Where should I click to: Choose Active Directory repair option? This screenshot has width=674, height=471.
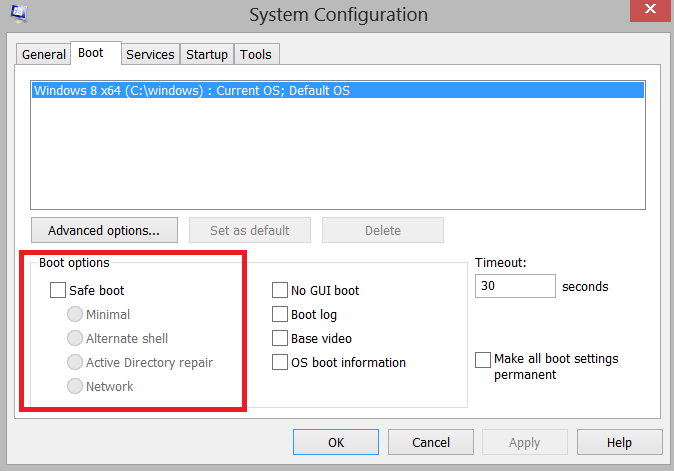[75, 362]
